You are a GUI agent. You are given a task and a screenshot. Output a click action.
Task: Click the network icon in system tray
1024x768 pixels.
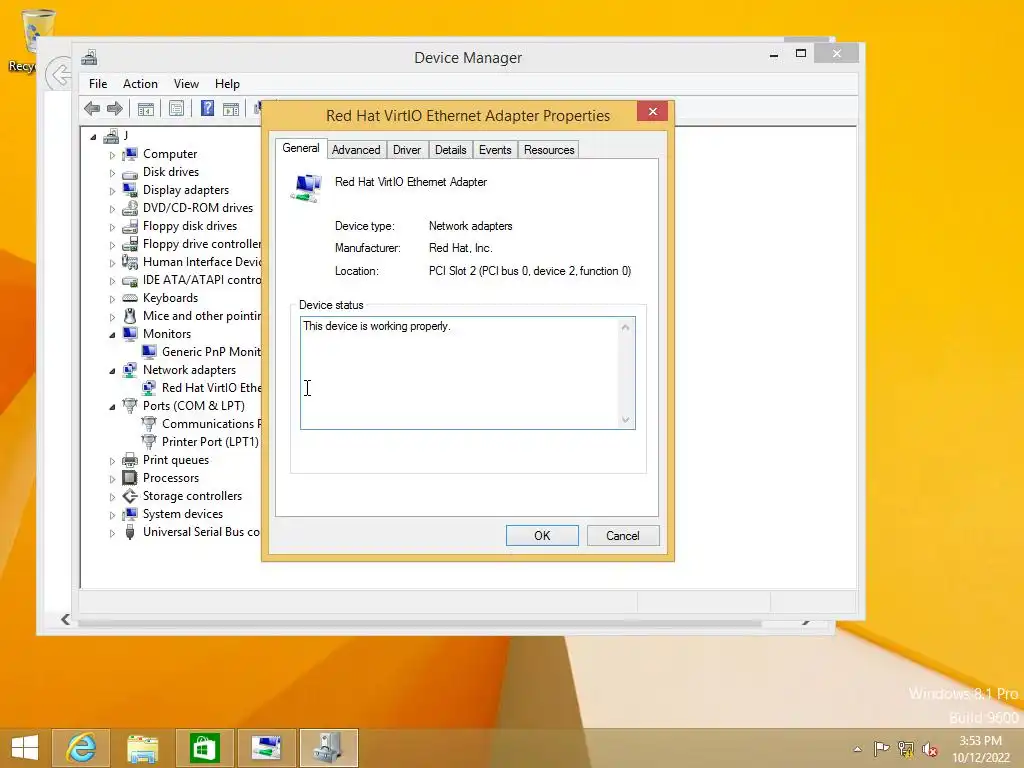(906, 749)
